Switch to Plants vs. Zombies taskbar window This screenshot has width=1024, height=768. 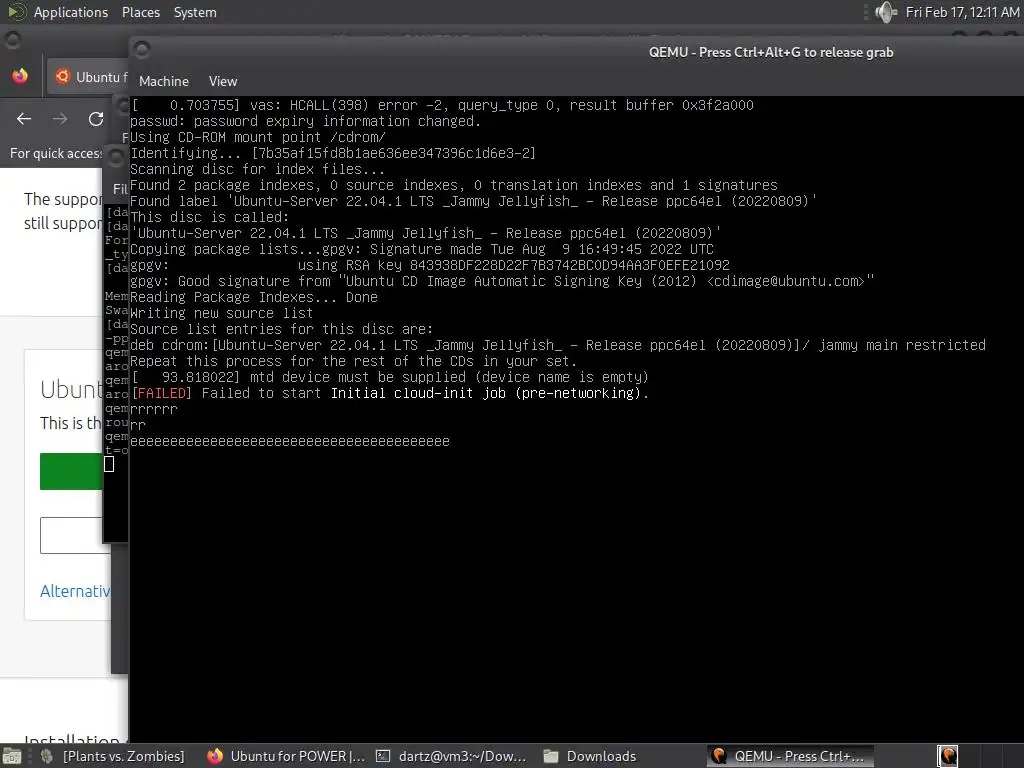coord(114,756)
